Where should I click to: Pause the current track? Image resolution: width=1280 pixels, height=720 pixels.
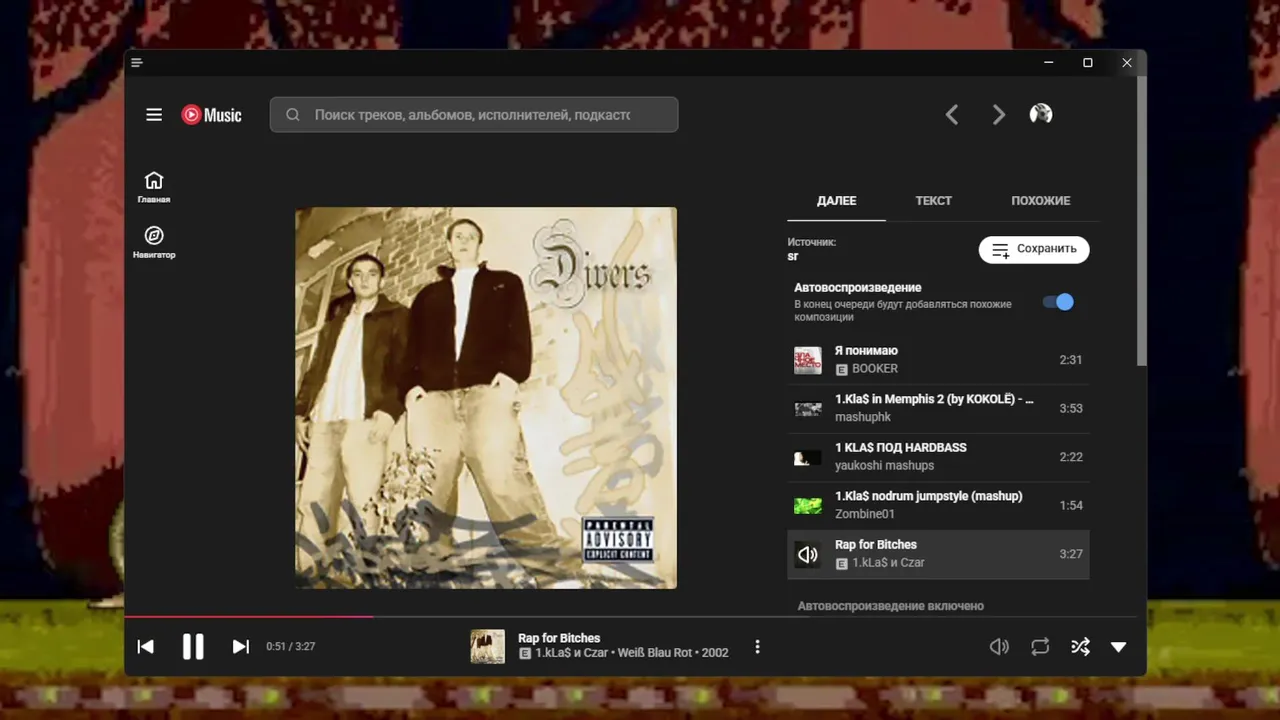(x=193, y=647)
